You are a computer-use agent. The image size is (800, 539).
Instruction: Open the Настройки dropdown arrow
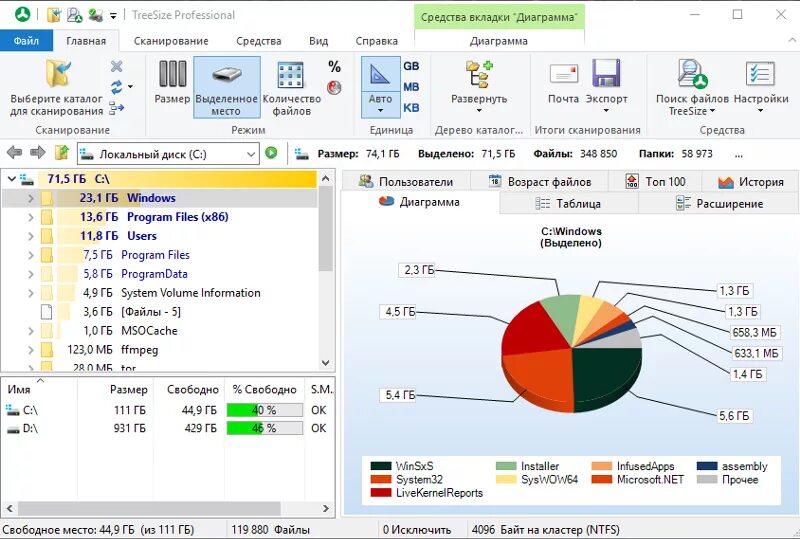[x=760, y=111]
